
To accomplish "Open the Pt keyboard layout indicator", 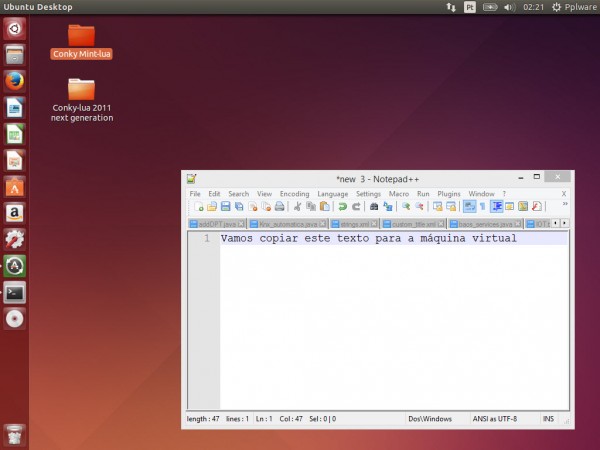I will click(470, 7).
